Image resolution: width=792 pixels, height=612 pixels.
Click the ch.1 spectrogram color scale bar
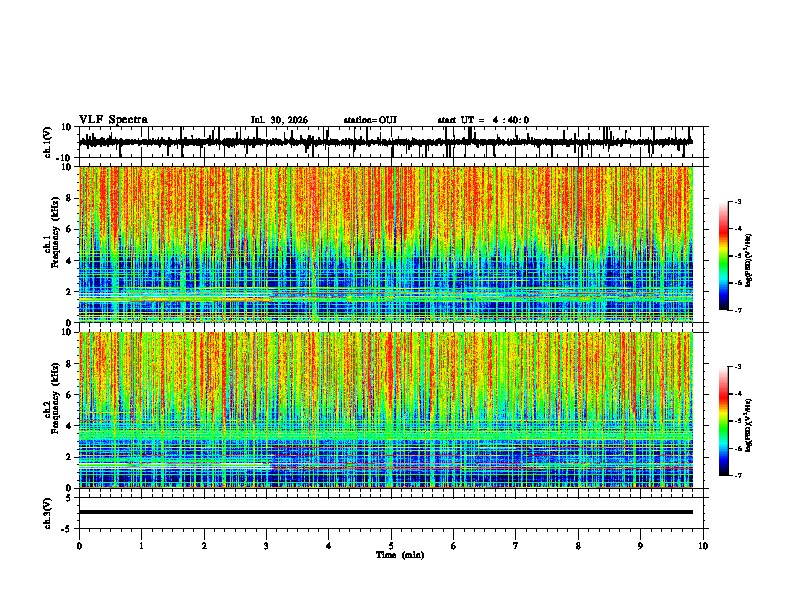pyautogui.click(x=723, y=256)
